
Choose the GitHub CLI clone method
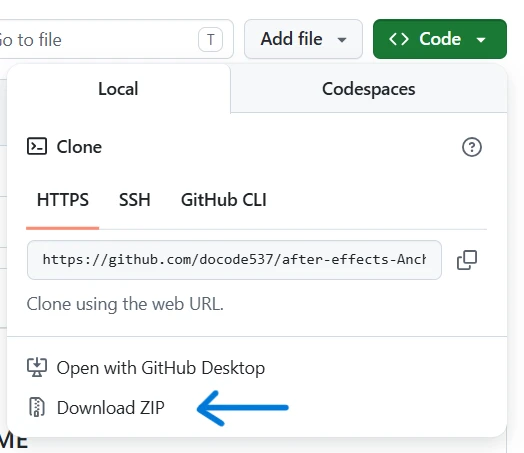pyautogui.click(x=224, y=200)
